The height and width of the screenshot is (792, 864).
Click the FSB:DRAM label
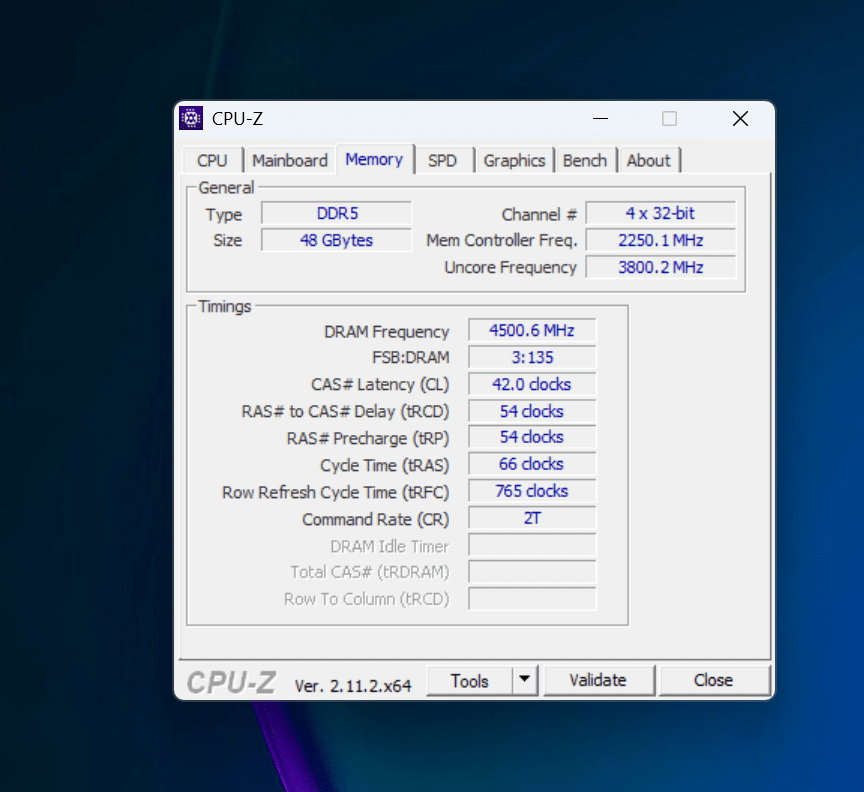(411, 357)
